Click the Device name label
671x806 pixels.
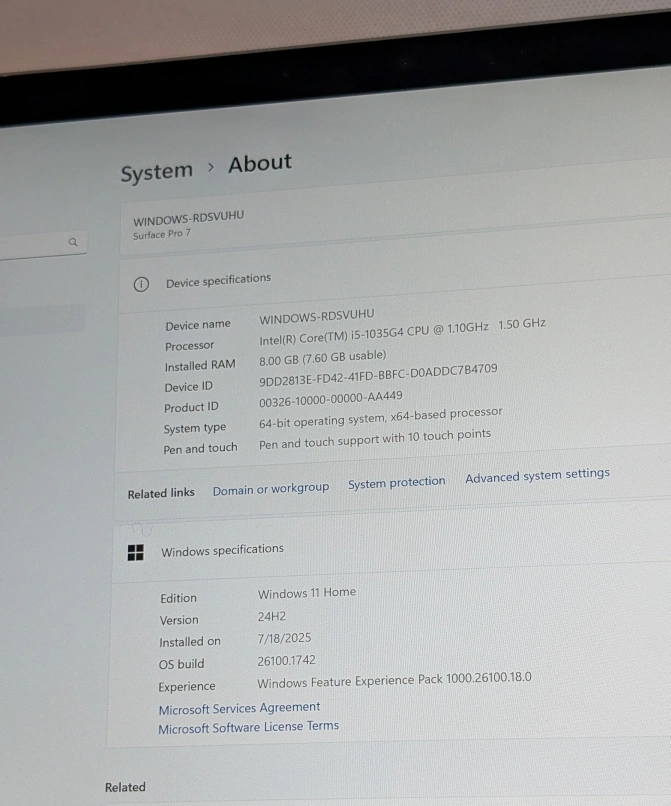click(198, 325)
